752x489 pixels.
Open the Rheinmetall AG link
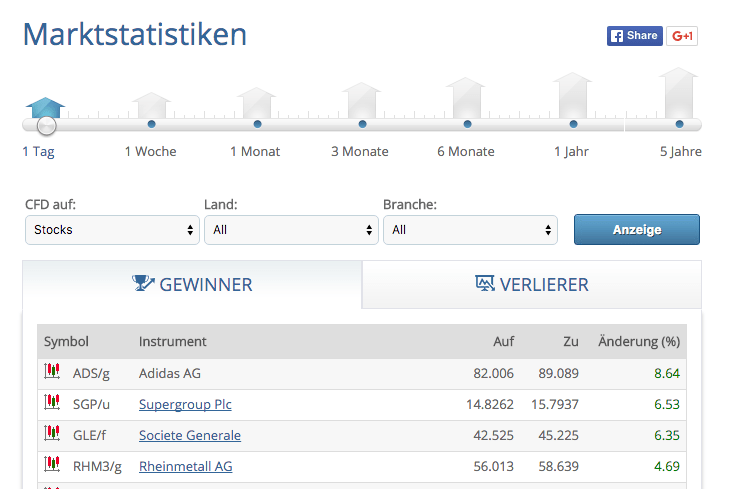(186, 466)
